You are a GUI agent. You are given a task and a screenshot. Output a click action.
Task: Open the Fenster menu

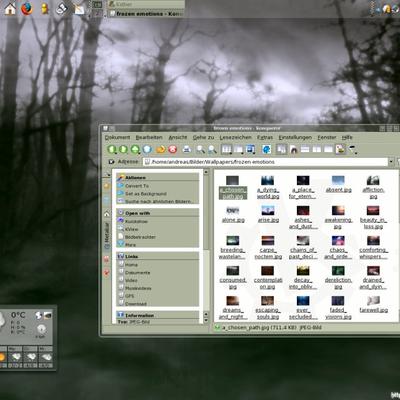click(327, 137)
